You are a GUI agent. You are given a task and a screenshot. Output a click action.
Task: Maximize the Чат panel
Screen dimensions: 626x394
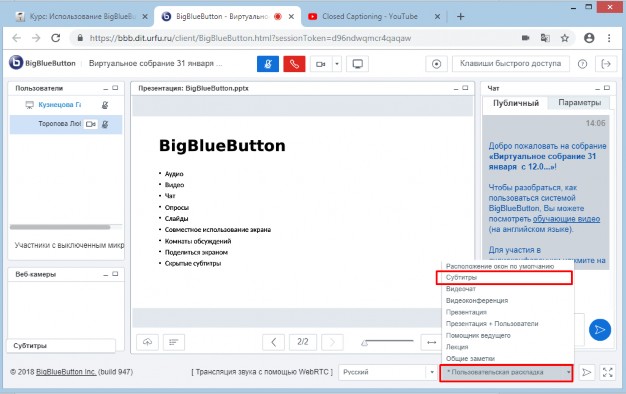pyautogui.click(x=607, y=88)
